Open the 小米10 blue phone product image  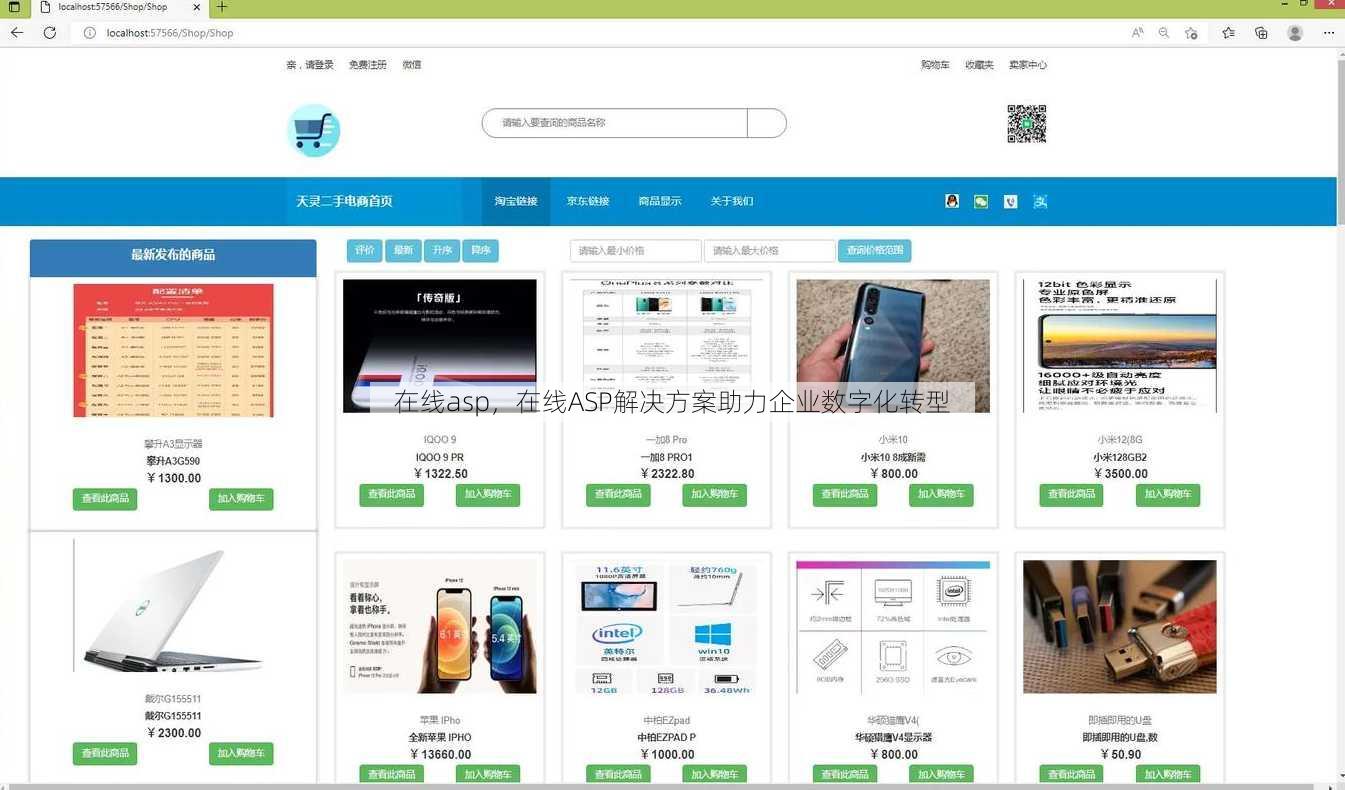(893, 346)
